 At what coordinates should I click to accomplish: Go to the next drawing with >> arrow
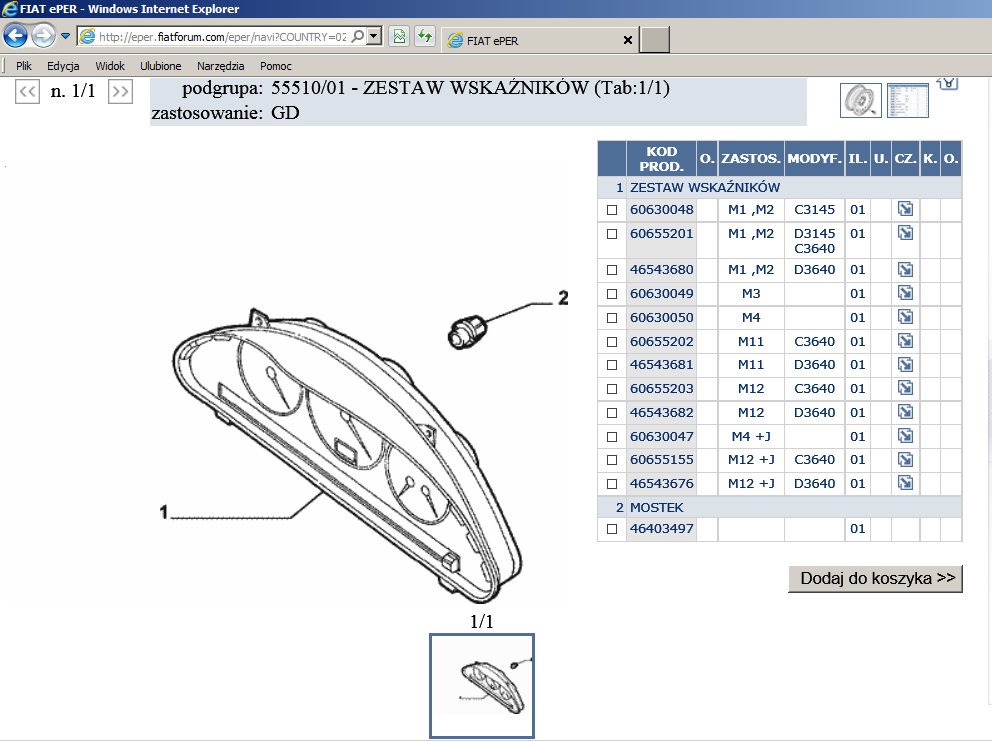coord(120,92)
